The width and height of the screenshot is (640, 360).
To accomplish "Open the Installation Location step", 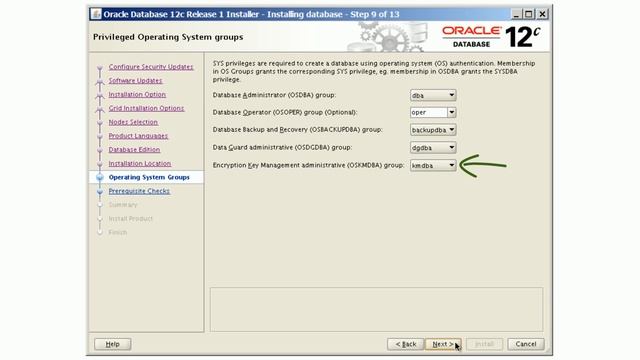I will pos(140,164).
